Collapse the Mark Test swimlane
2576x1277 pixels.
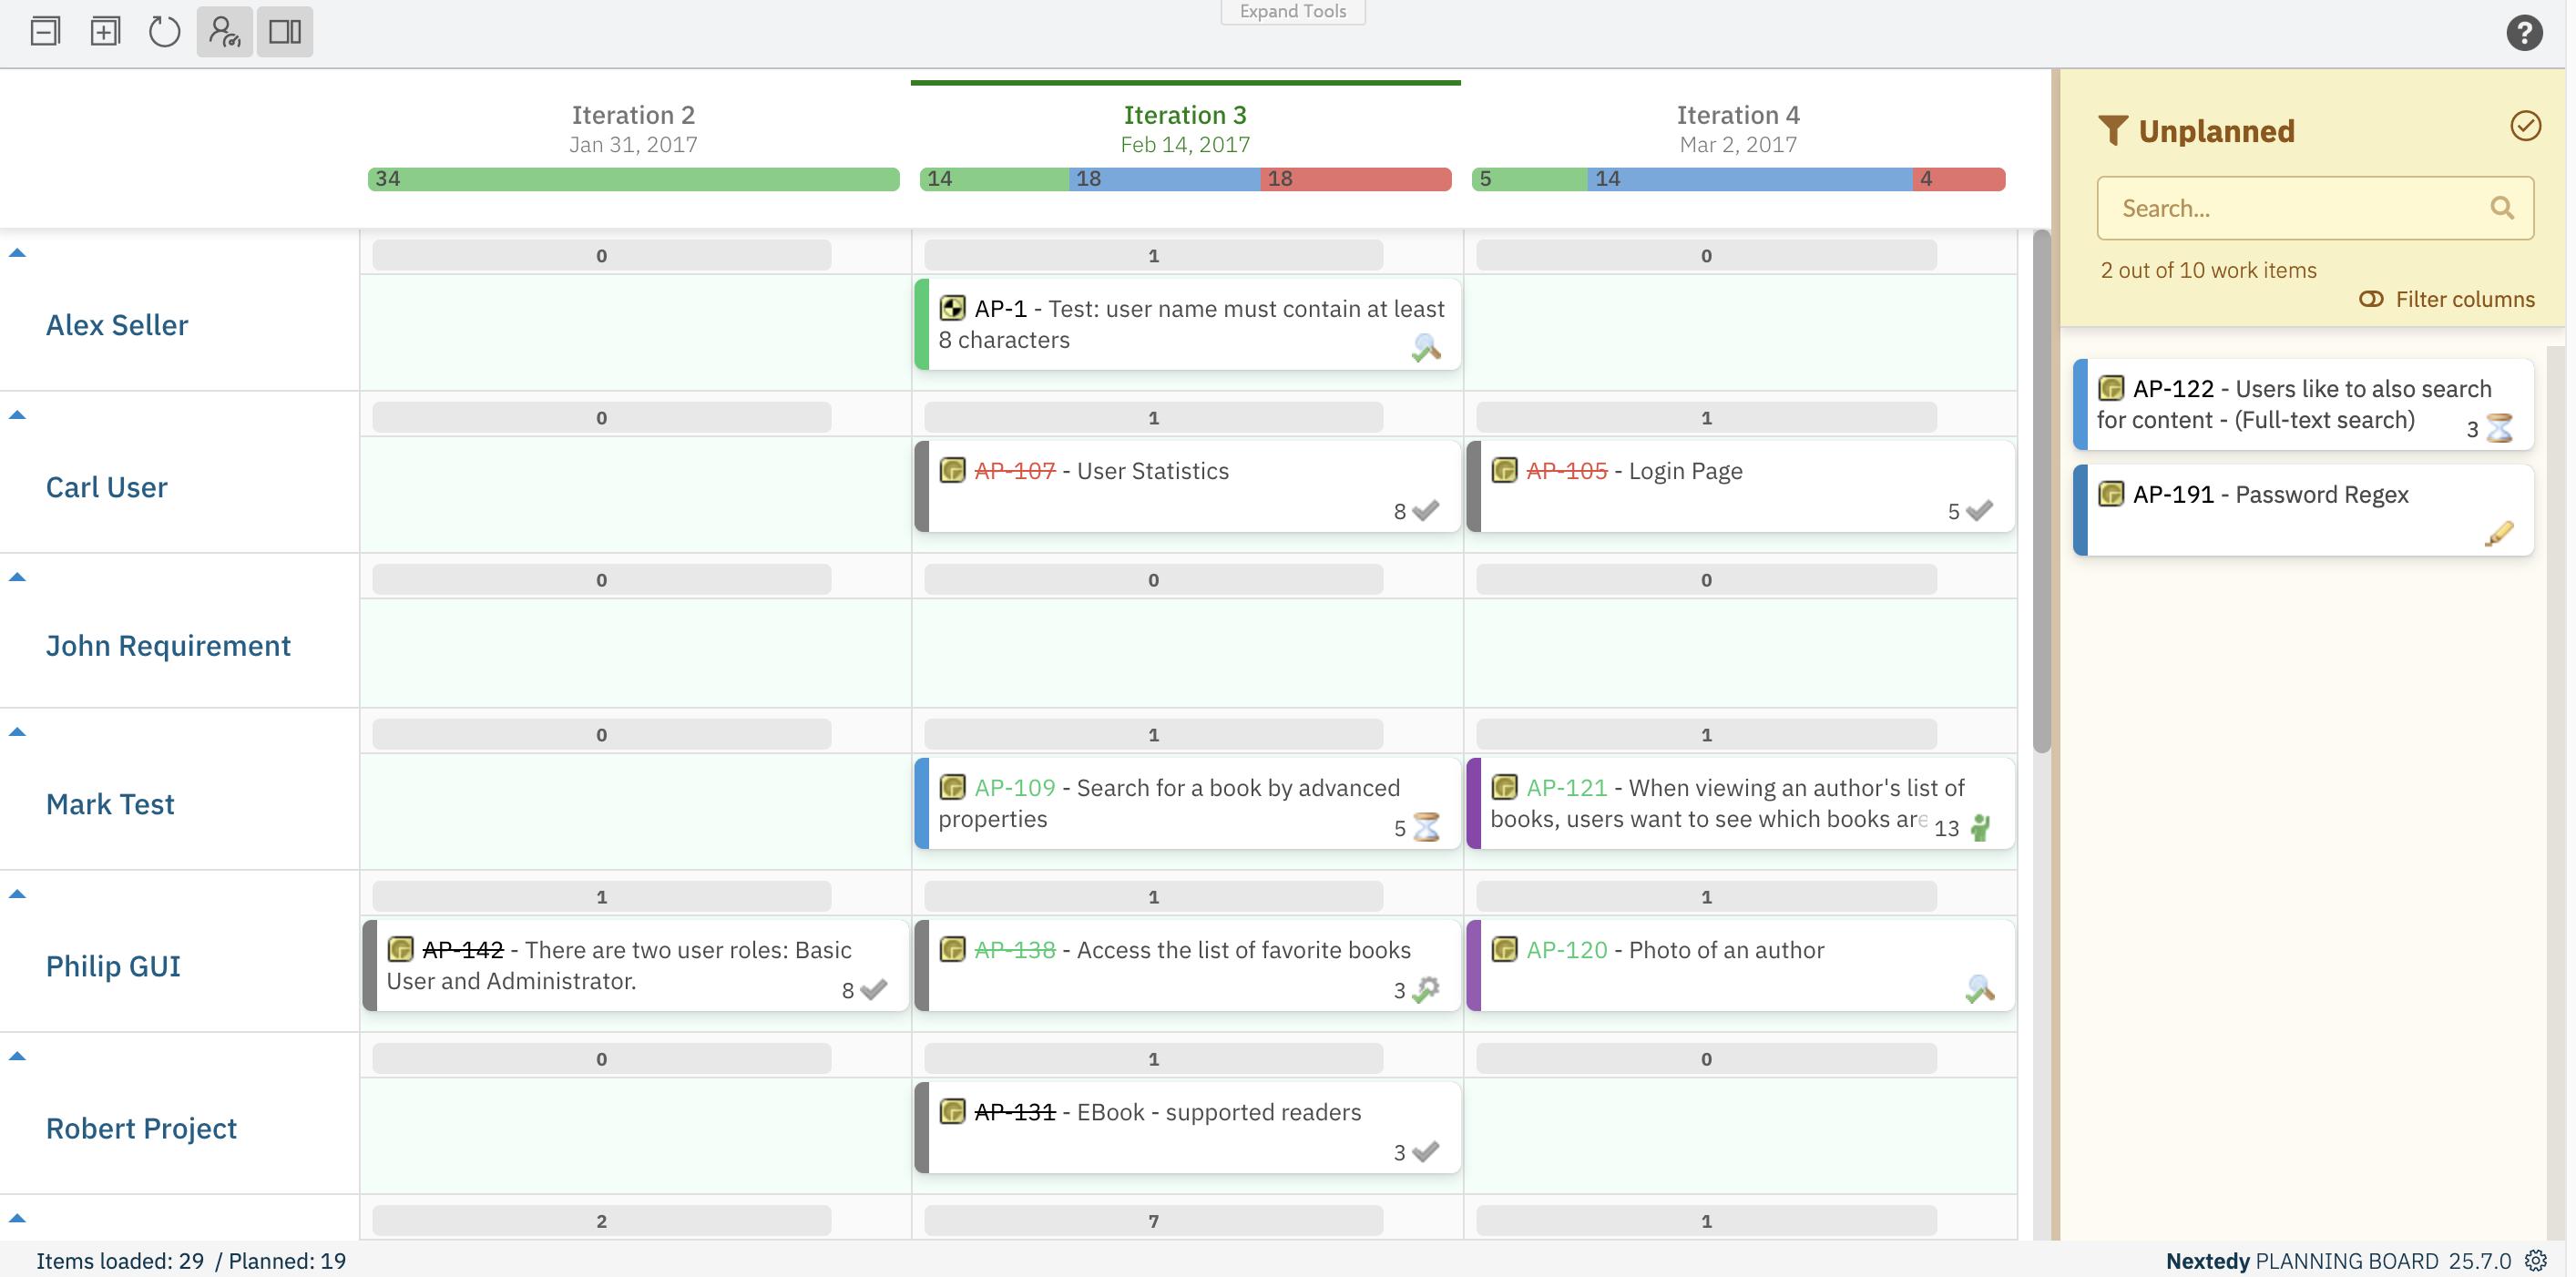point(17,732)
